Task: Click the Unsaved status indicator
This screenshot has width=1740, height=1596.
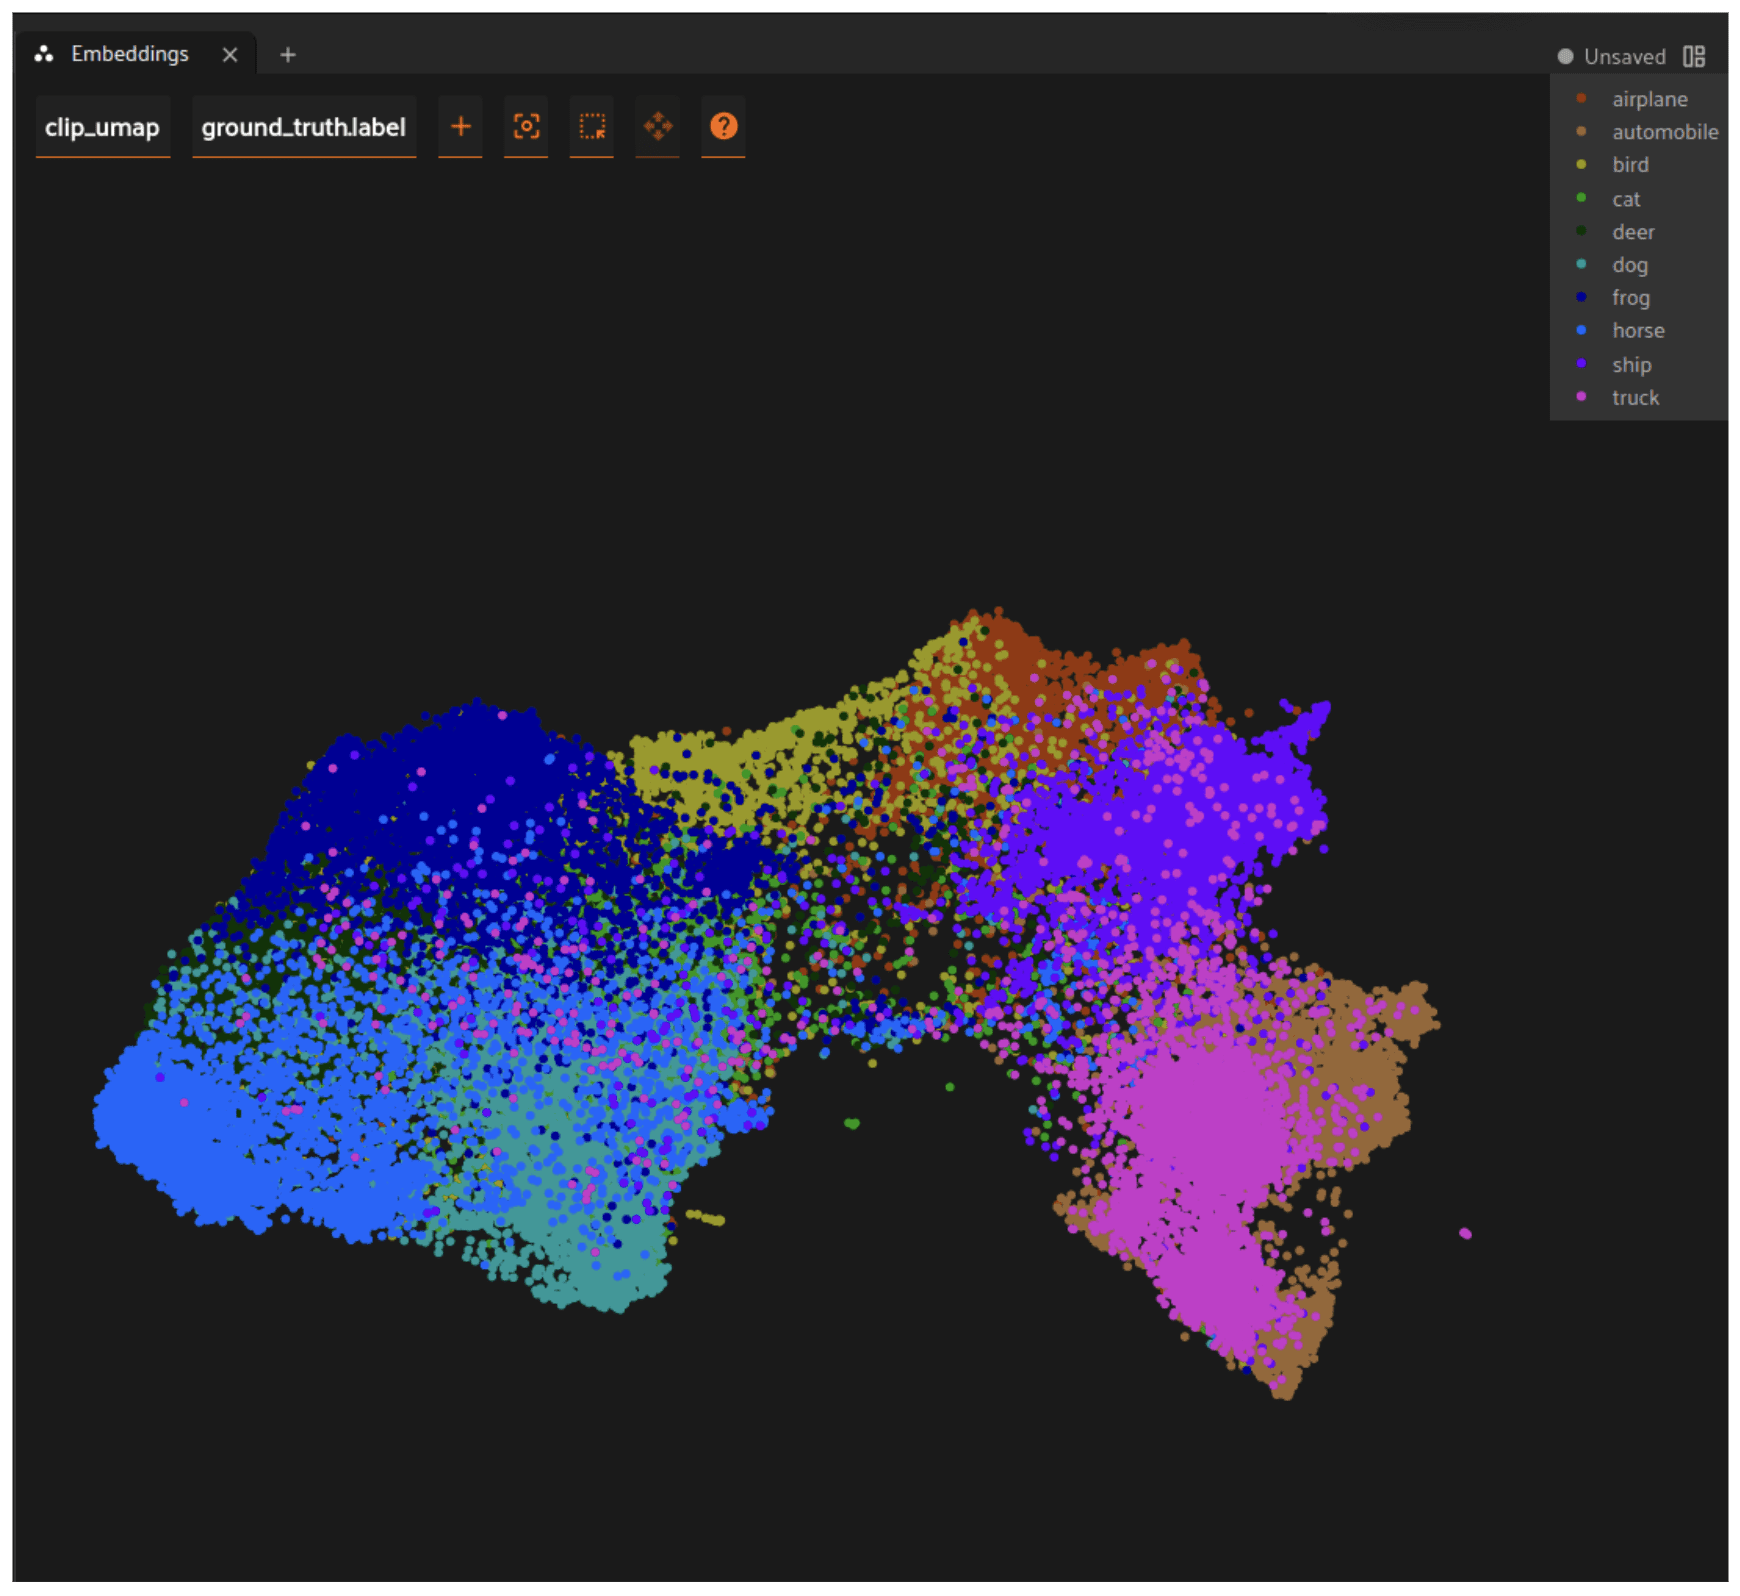Action: coord(1612,57)
